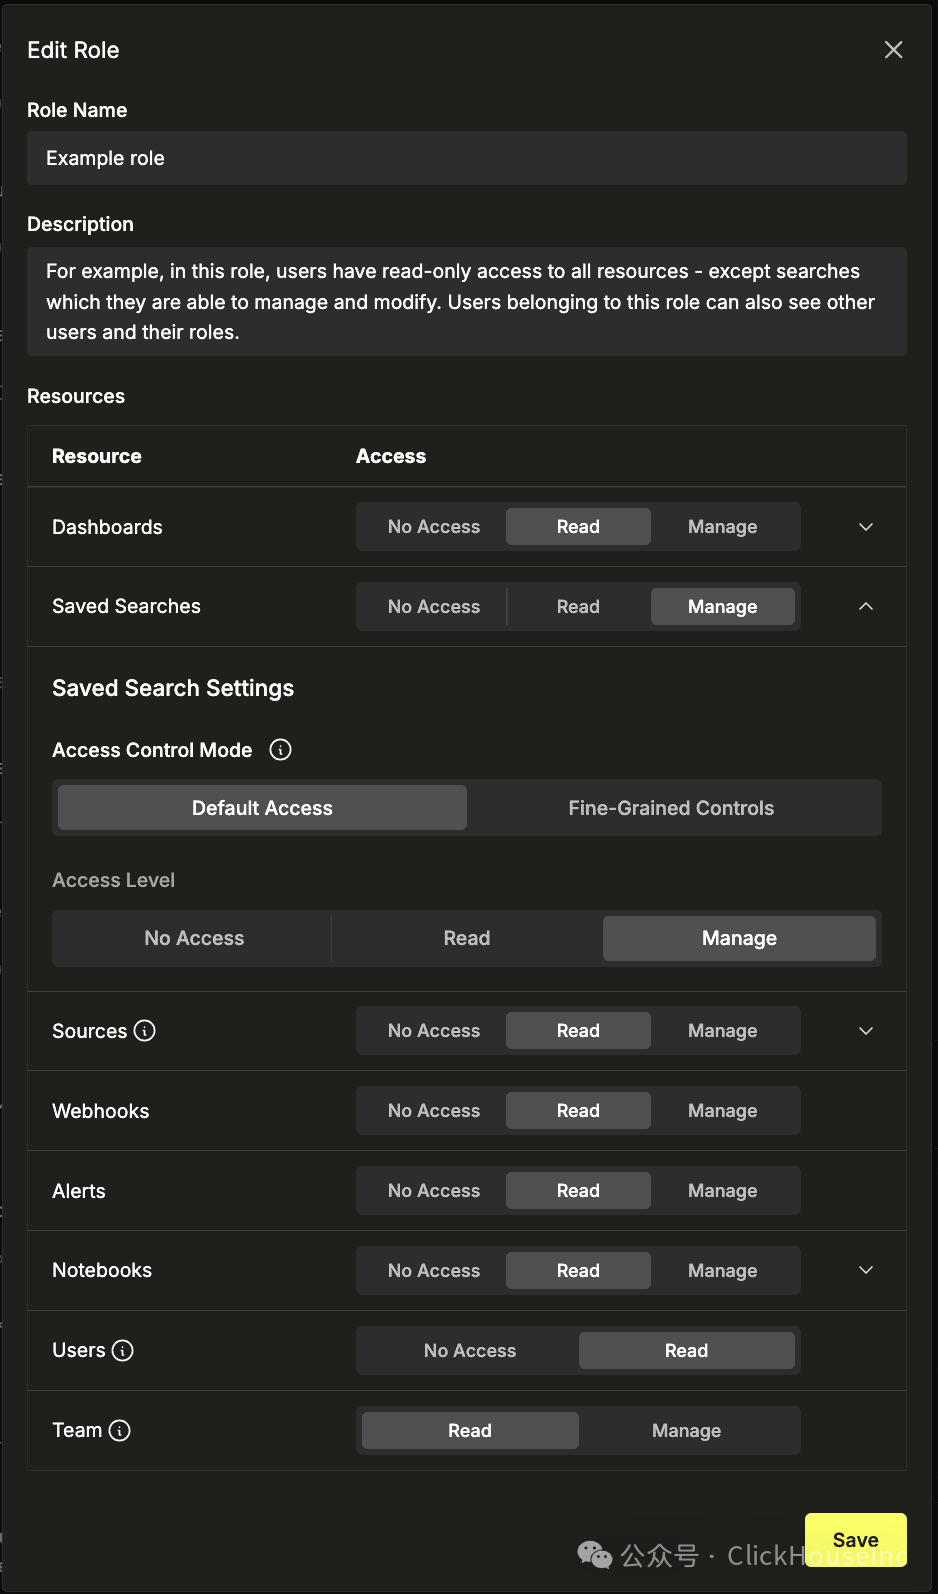Expand the Notebooks row chevron

pyautogui.click(x=866, y=1270)
